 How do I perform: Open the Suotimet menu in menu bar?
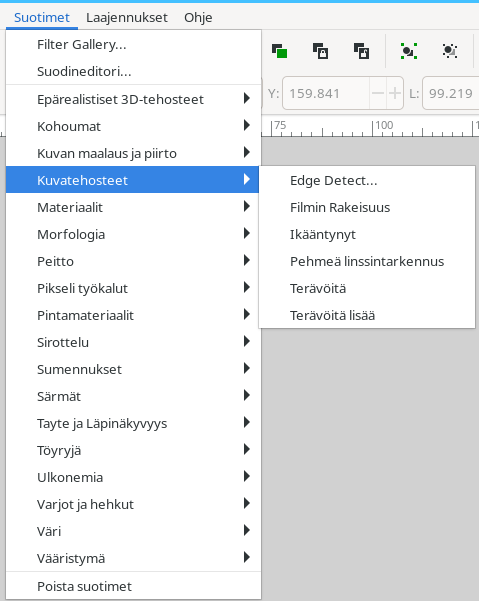coord(42,17)
